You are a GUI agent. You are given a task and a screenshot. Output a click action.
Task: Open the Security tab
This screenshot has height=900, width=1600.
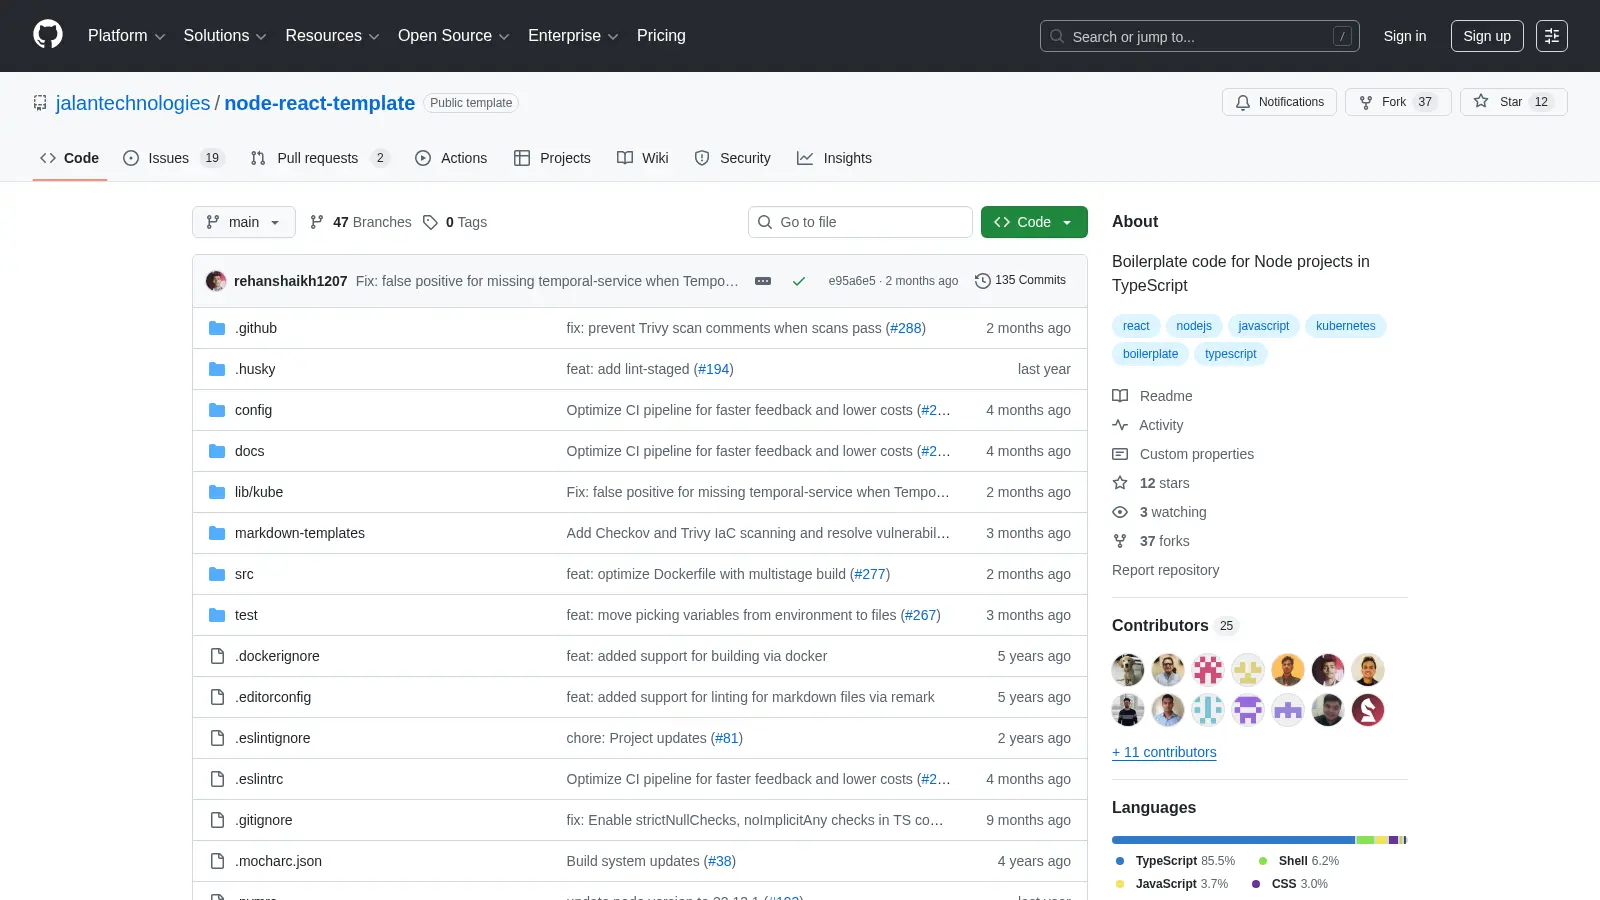pos(733,158)
